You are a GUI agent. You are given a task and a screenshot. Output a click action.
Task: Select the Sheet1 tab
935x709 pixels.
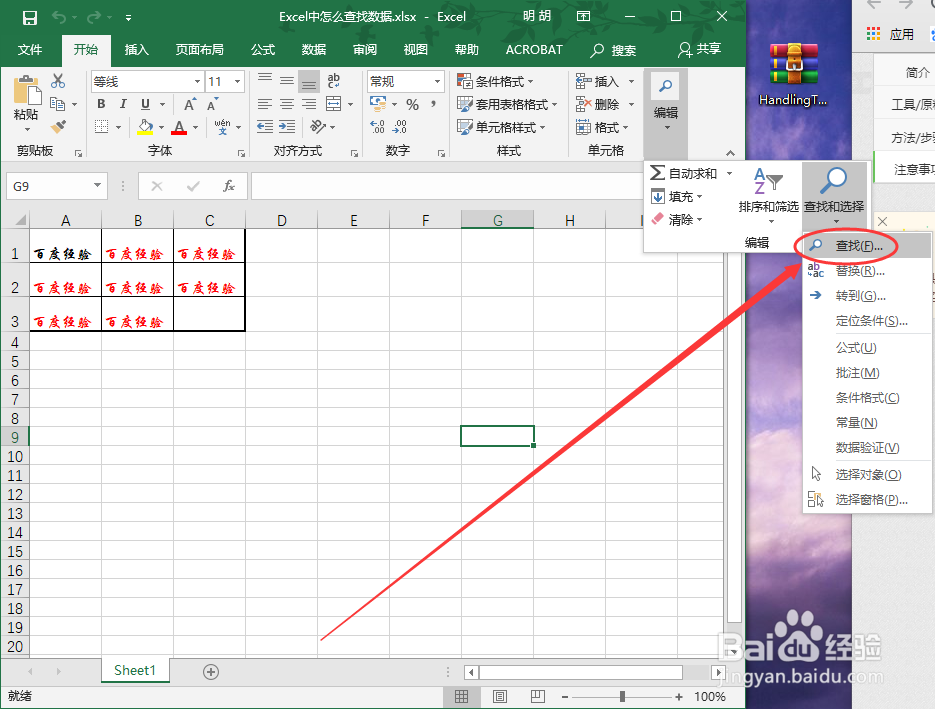(135, 670)
